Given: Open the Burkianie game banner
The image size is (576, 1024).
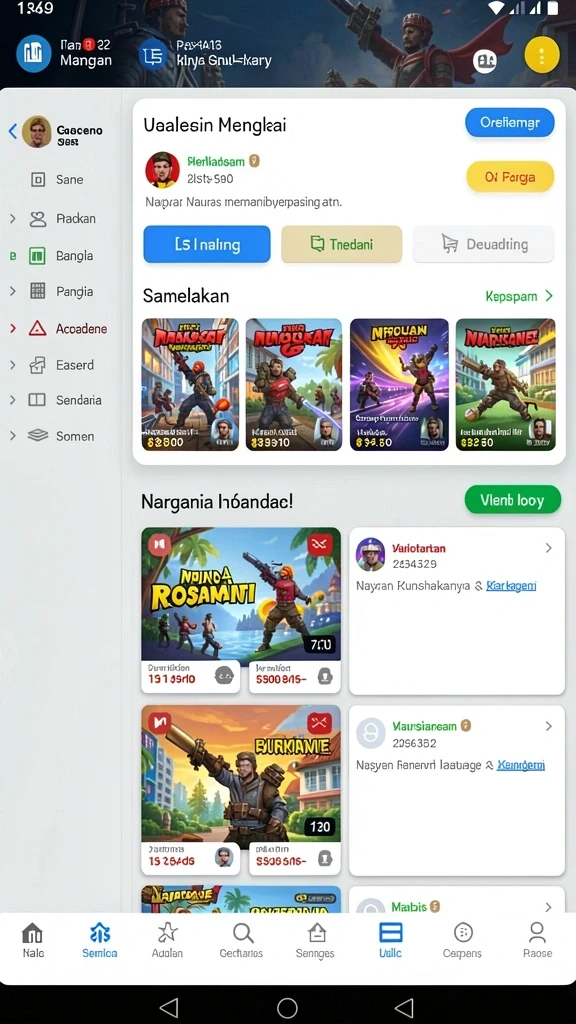Looking at the screenshot, I should [241, 774].
